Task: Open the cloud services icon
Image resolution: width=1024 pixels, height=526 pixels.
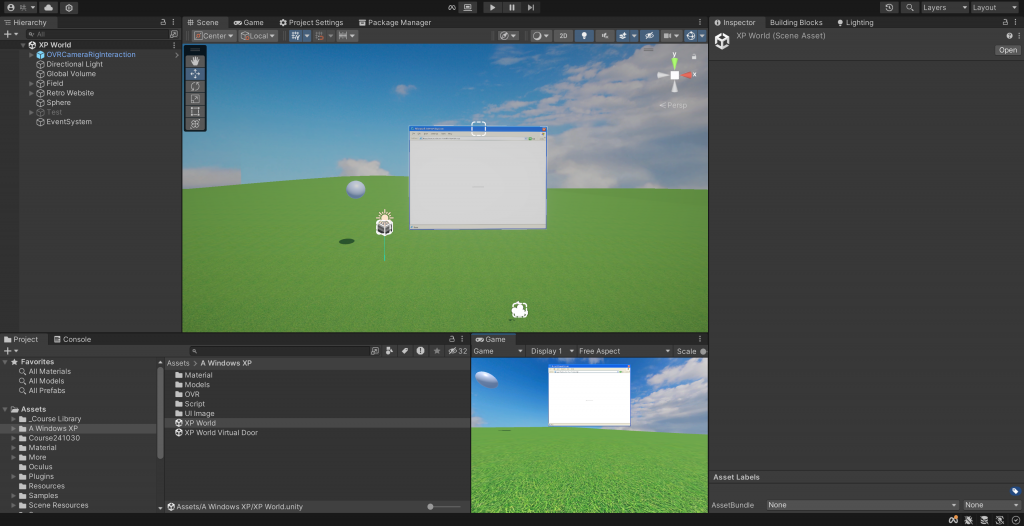Action: 48,7
